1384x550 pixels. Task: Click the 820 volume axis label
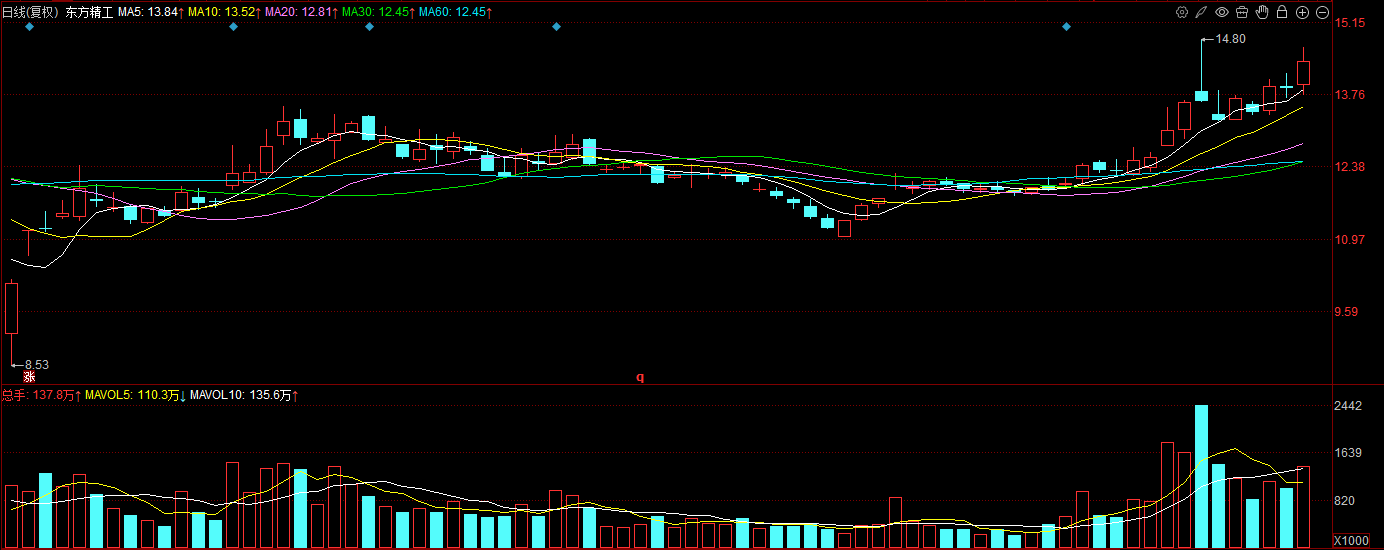pyautogui.click(x=1345, y=501)
